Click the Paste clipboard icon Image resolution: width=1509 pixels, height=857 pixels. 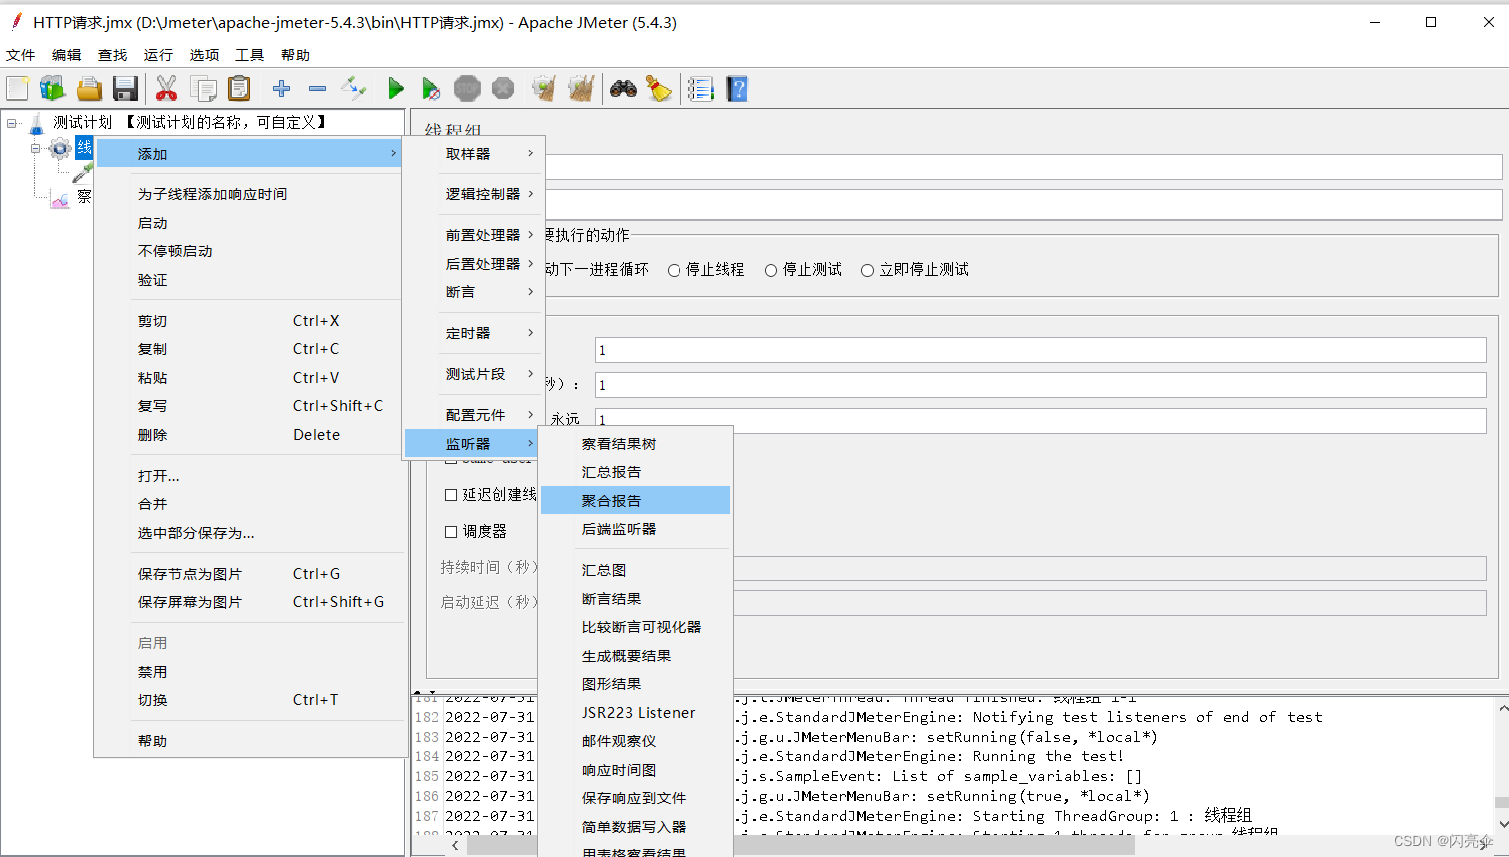239,89
